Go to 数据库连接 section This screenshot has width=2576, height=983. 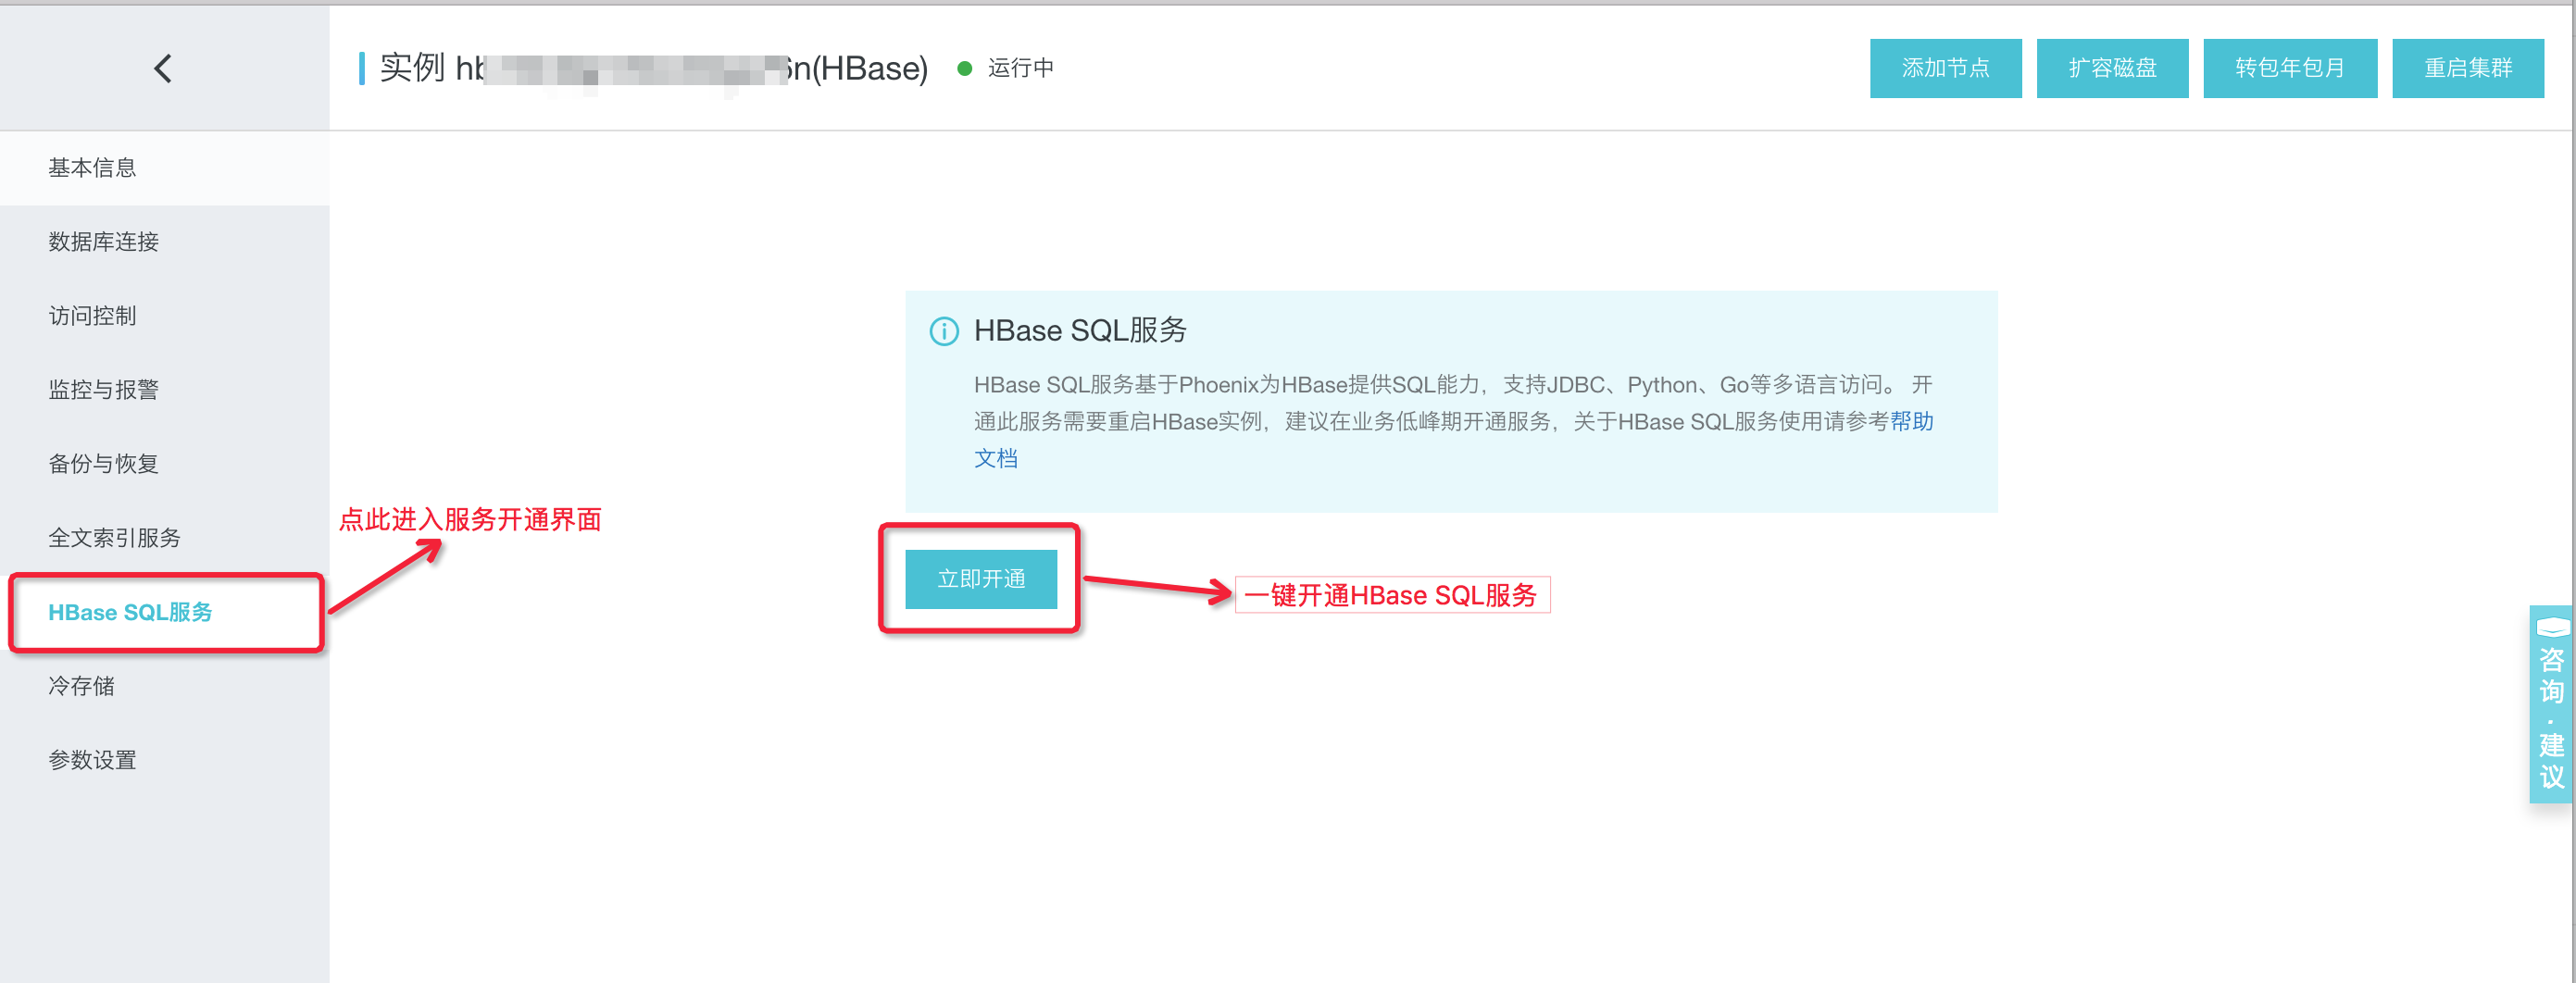click(x=164, y=242)
